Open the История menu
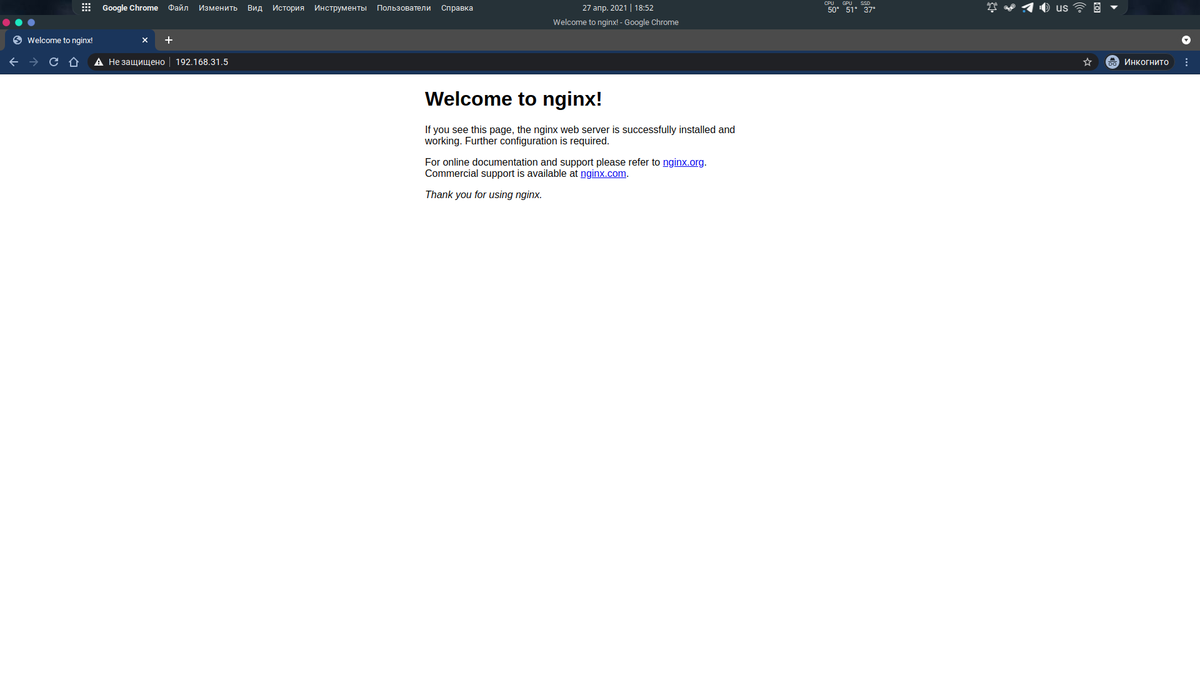This screenshot has height=675, width=1200. pyautogui.click(x=288, y=7)
